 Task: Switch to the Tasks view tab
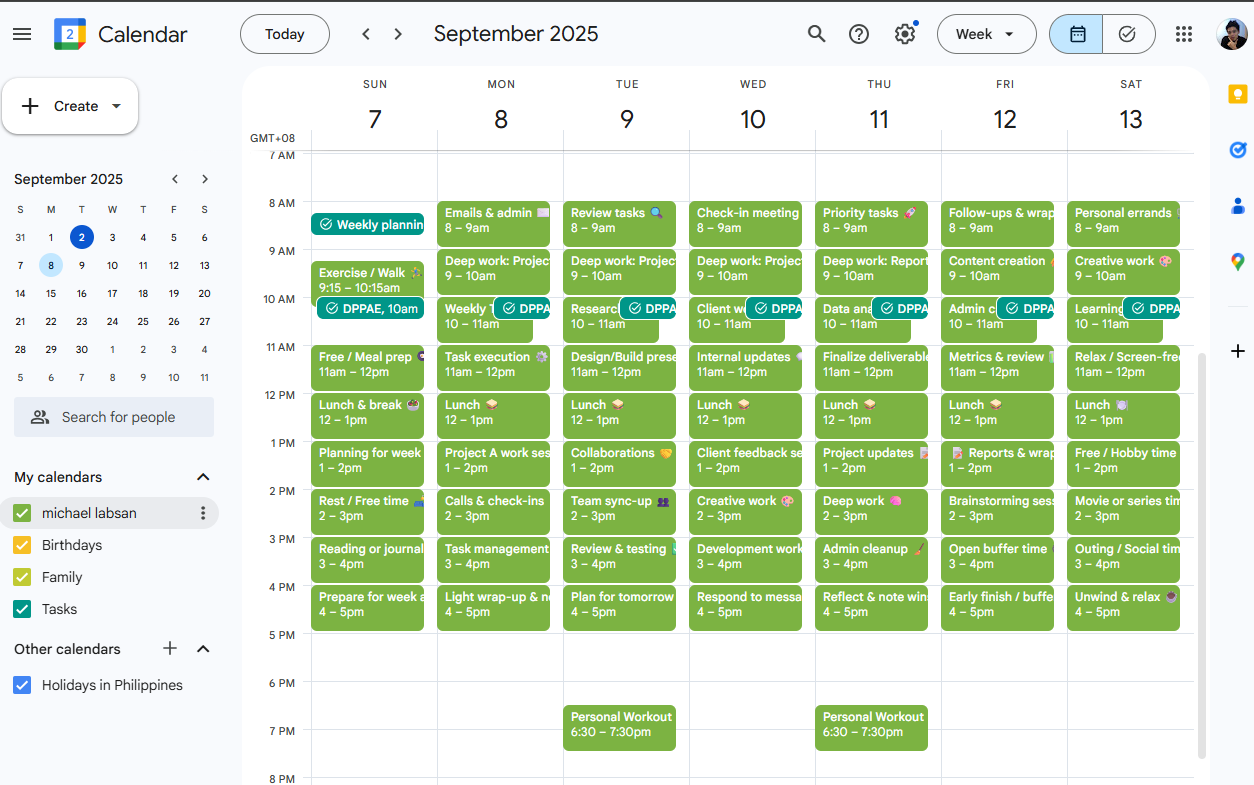[1128, 34]
